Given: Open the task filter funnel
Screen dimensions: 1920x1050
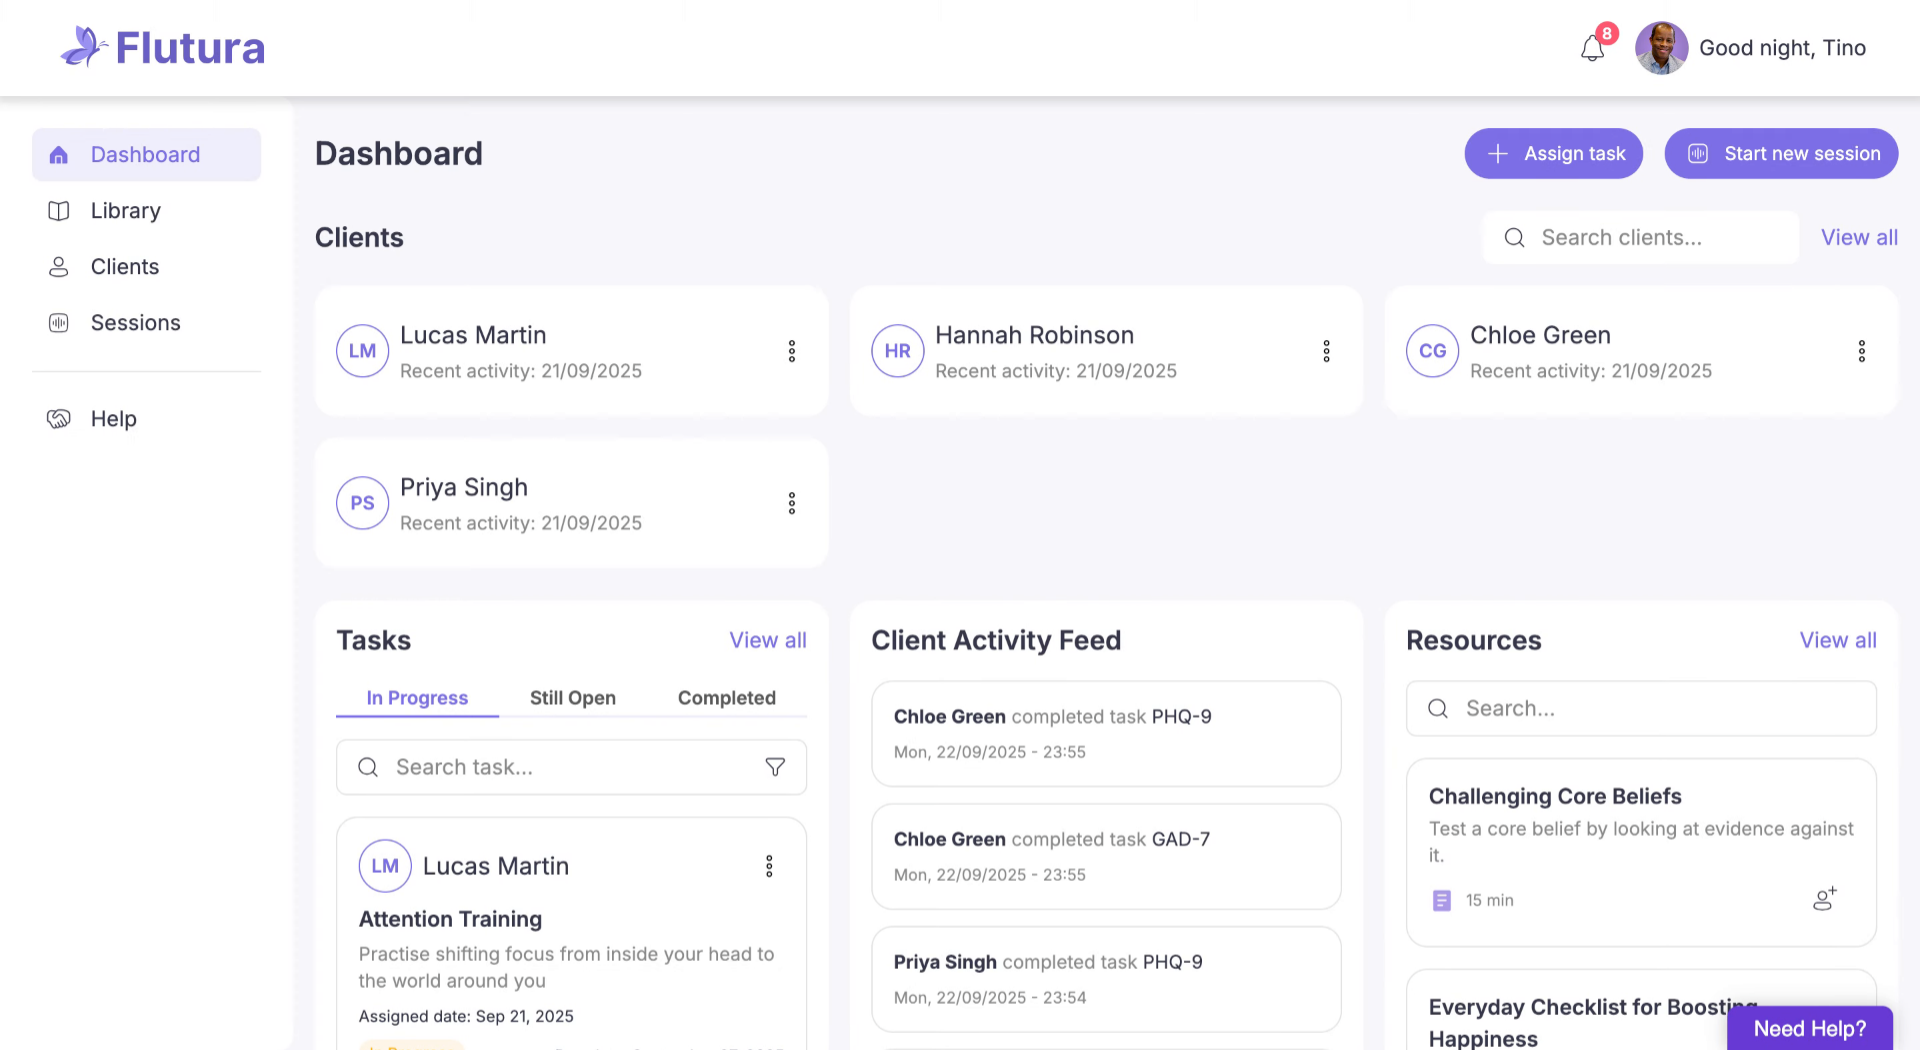Looking at the screenshot, I should tap(775, 767).
